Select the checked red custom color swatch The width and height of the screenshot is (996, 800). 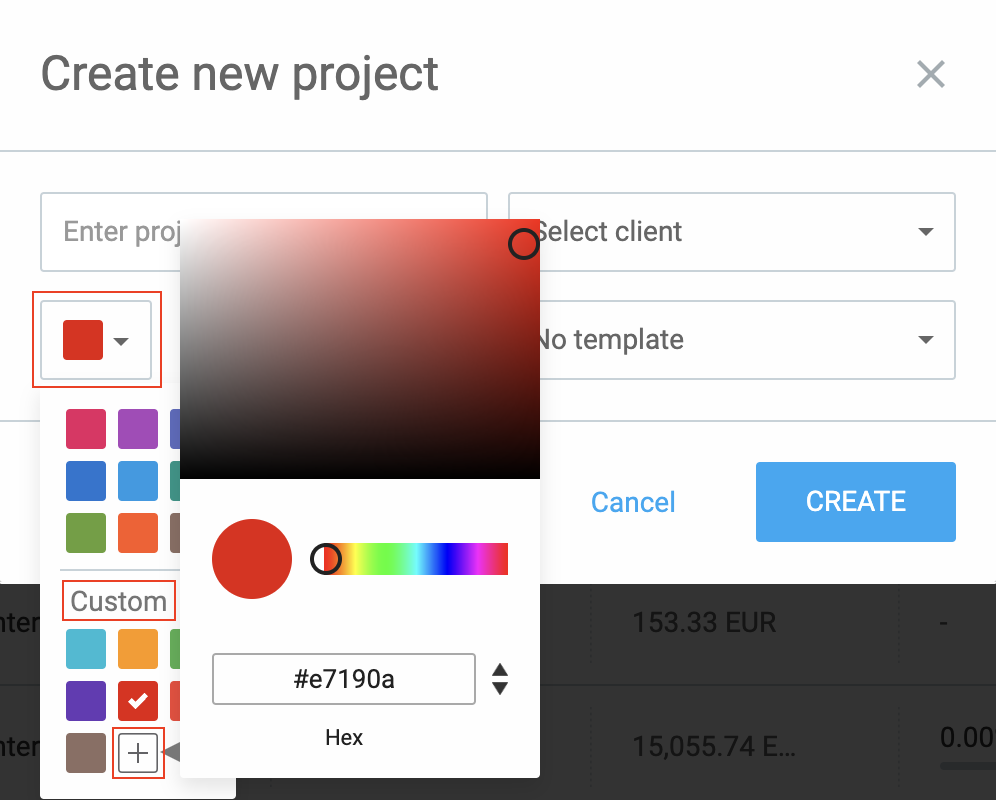click(138, 701)
